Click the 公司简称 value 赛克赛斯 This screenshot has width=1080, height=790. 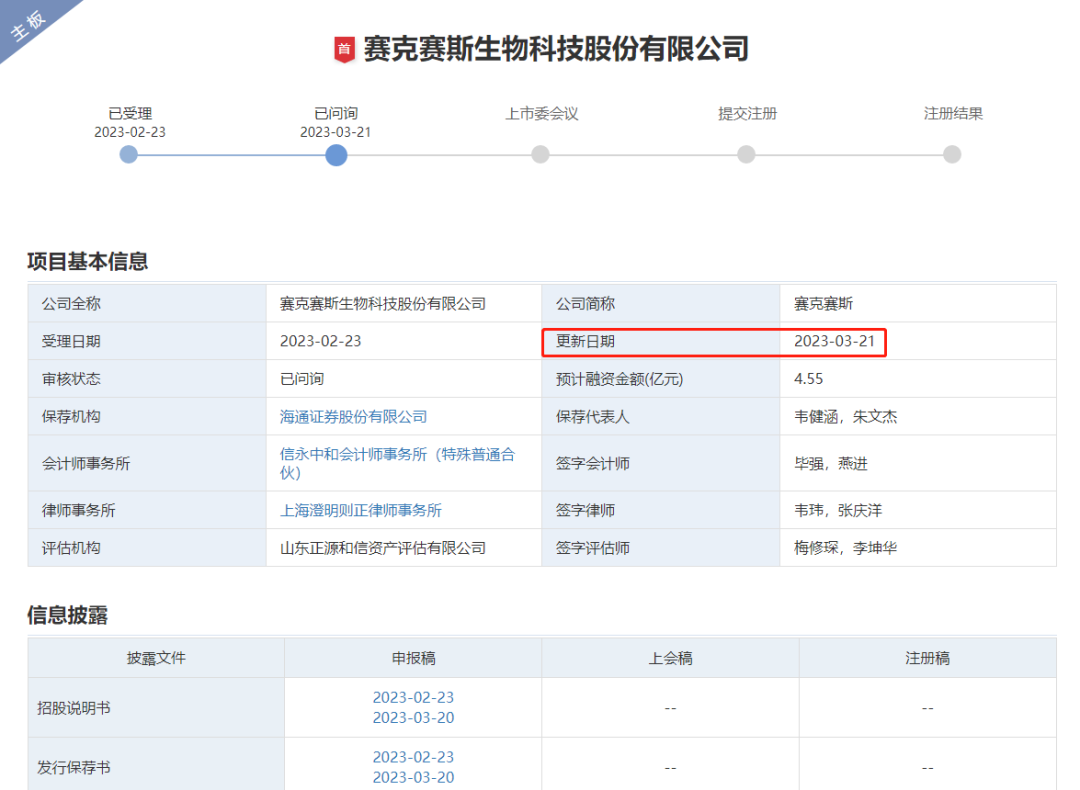pyautogui.click(x=824, y=304)
